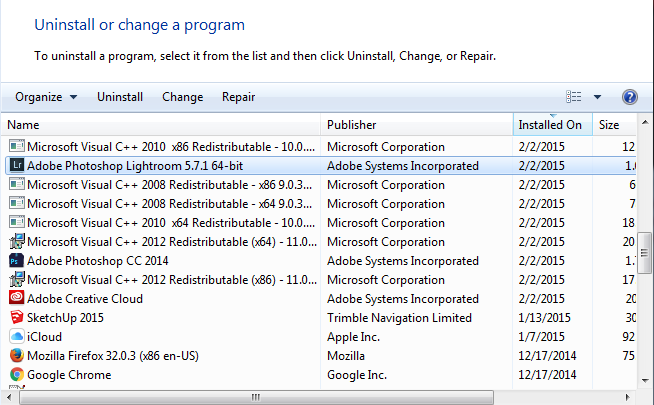Click the horizontal scrollbar thumb
The image size is (654, 405).
[x=257, y=397]
